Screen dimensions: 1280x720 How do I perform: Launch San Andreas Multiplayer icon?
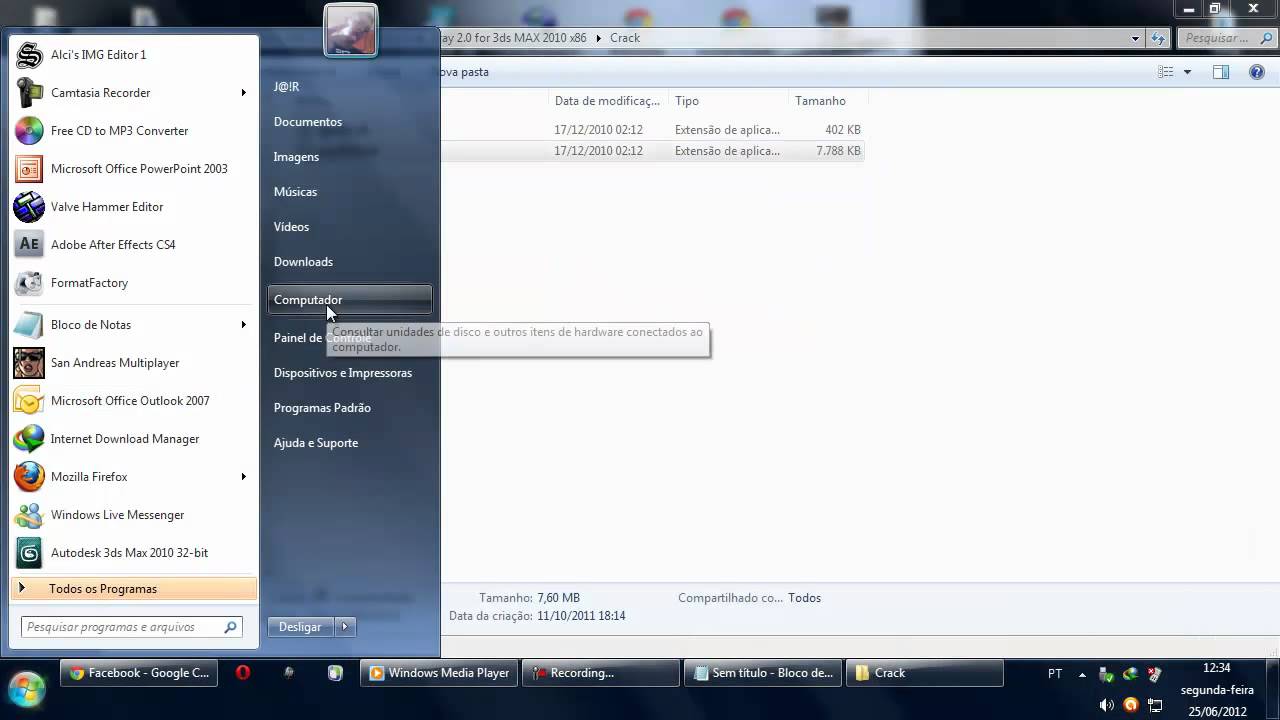29,363
